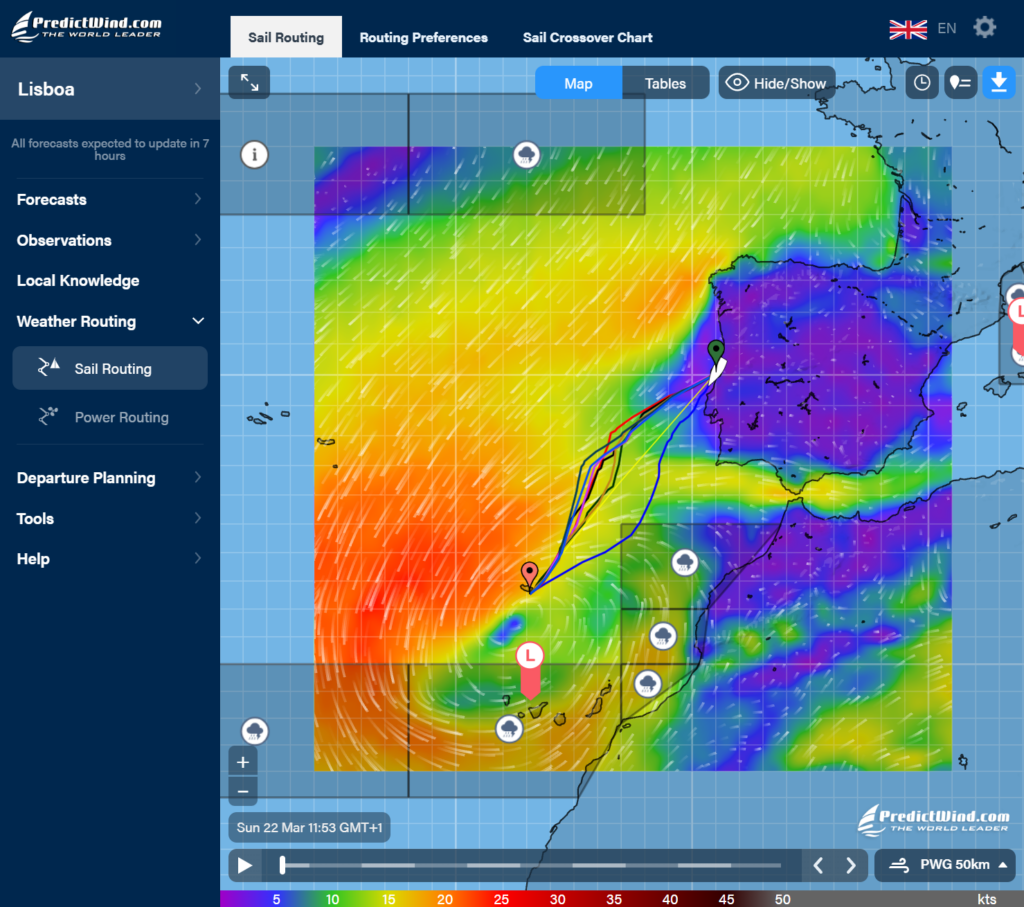The width and height of the screenshot is (1024, 907).
Task: Zoom in on the map
Action: coord(243,762)
